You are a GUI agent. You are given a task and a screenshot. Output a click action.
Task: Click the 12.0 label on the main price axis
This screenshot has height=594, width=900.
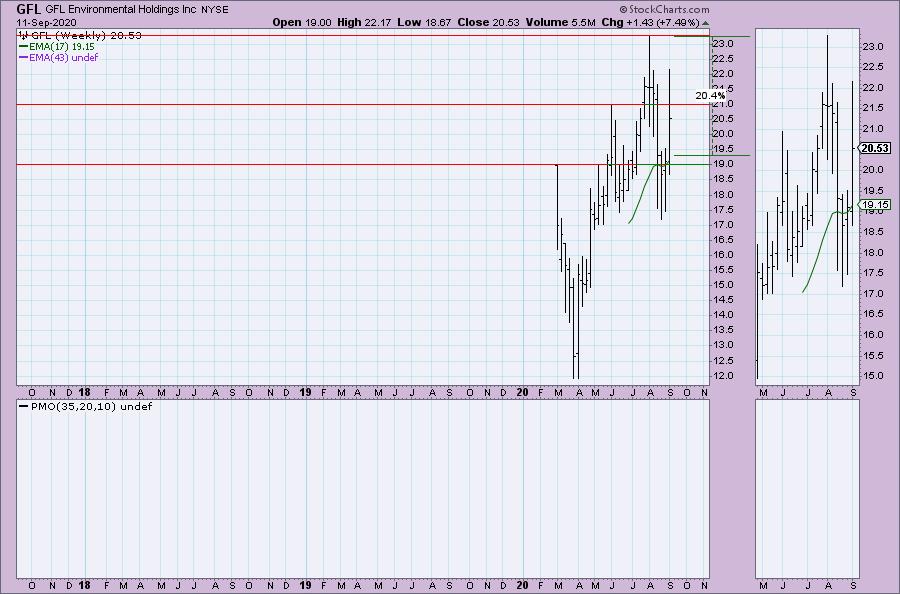point(722,375)
